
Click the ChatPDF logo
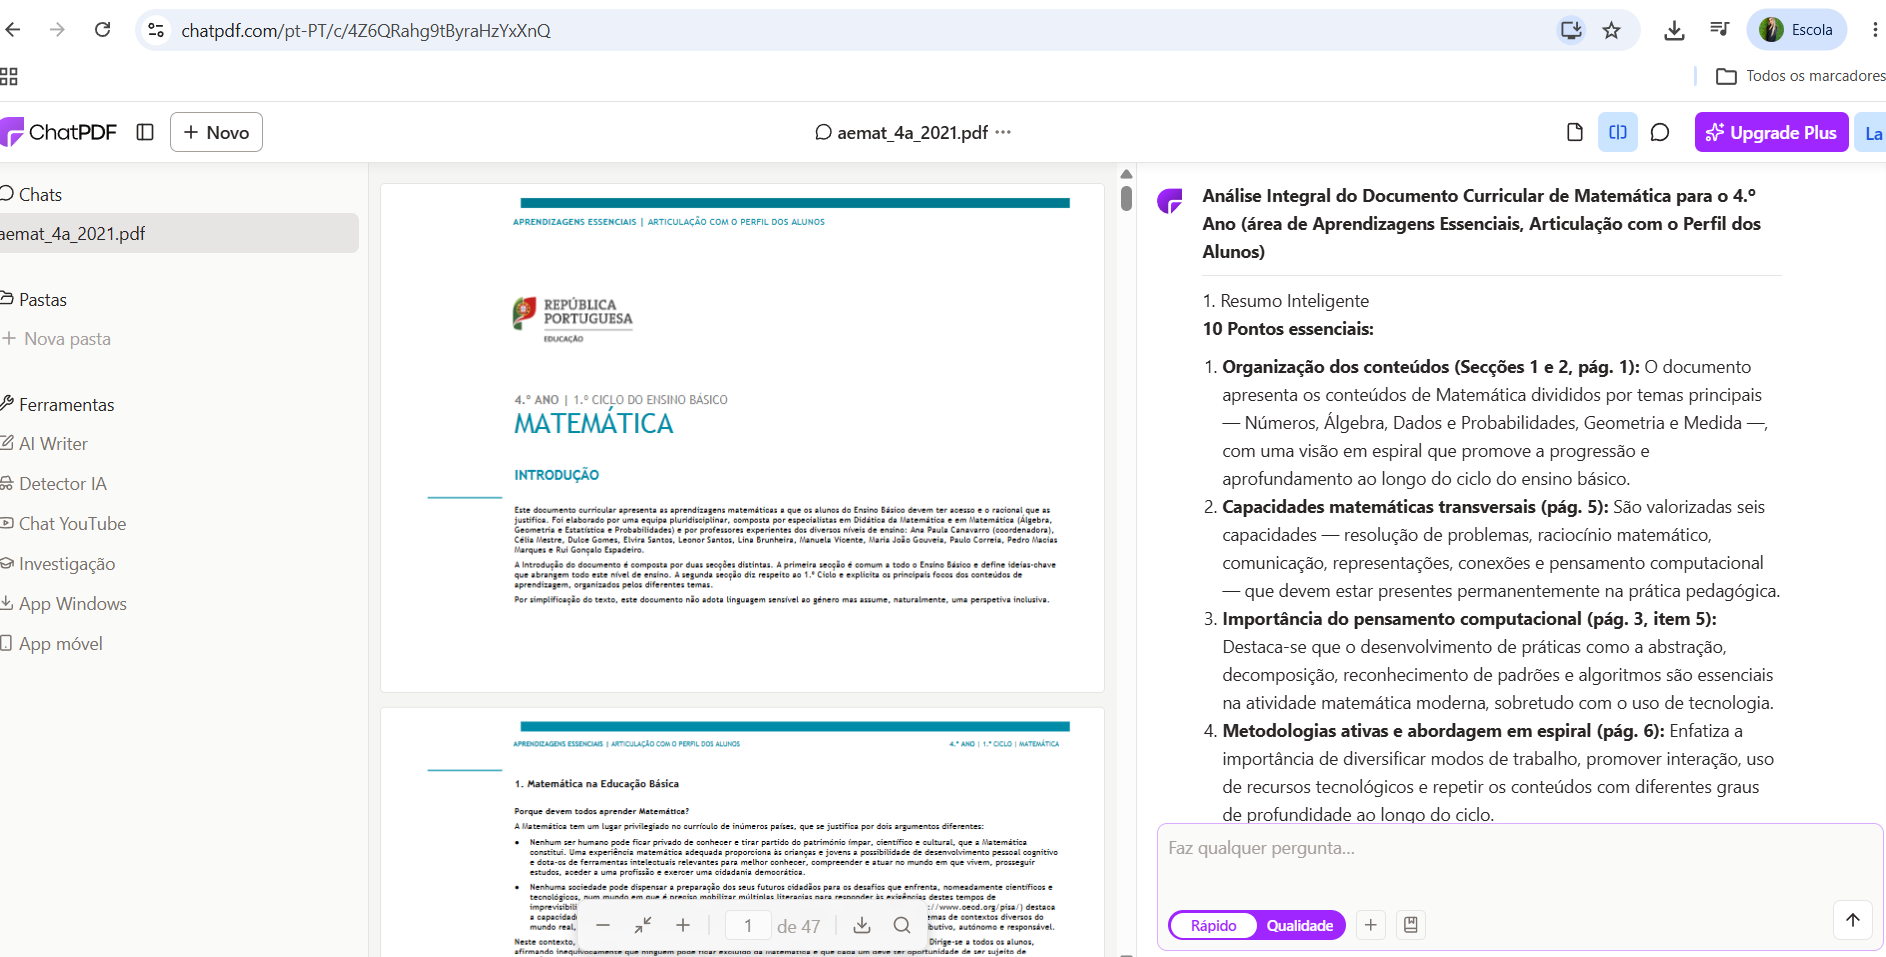coord(59,132)
